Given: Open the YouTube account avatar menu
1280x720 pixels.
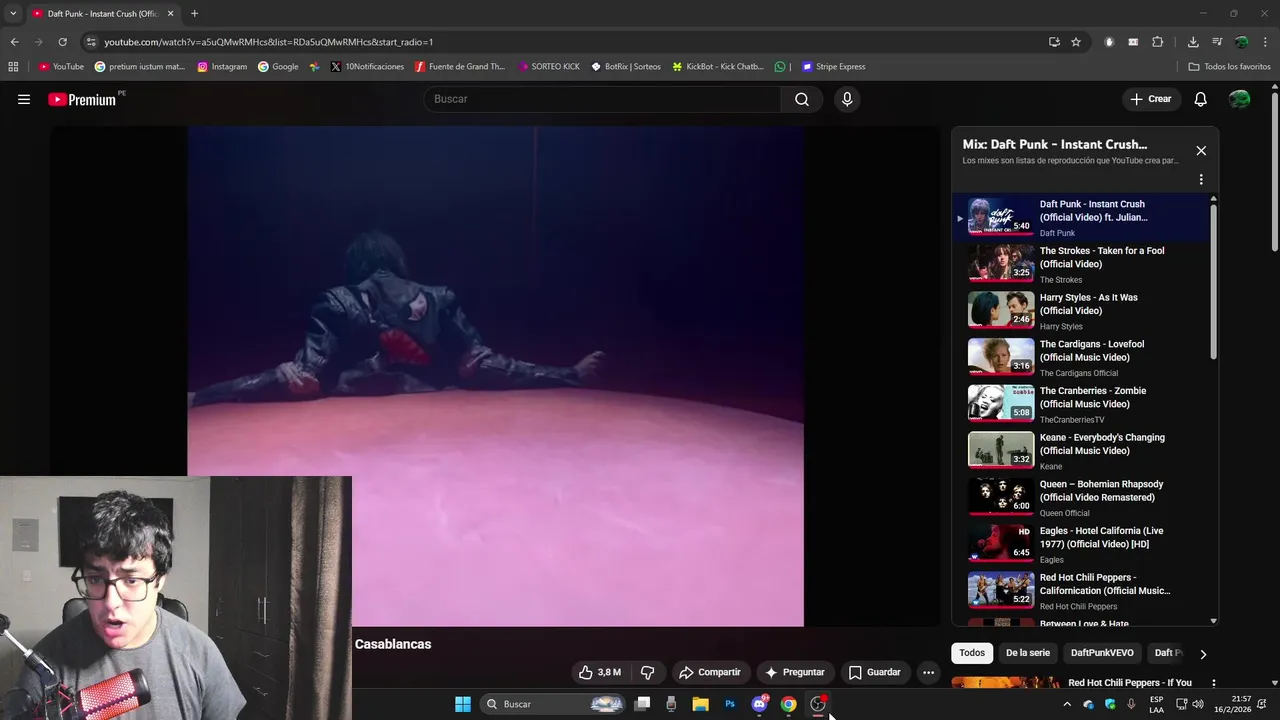Looking at the screenshot, I should point(1239,99).
